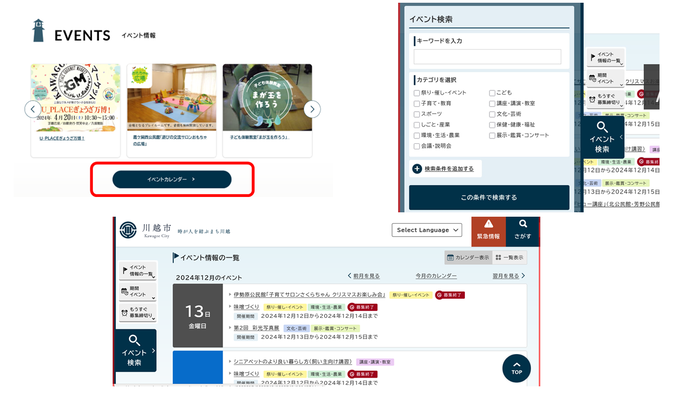Focus the キーワードを入力 text field
This screenshot has height=394, width=700.
[x=487, y=57]
